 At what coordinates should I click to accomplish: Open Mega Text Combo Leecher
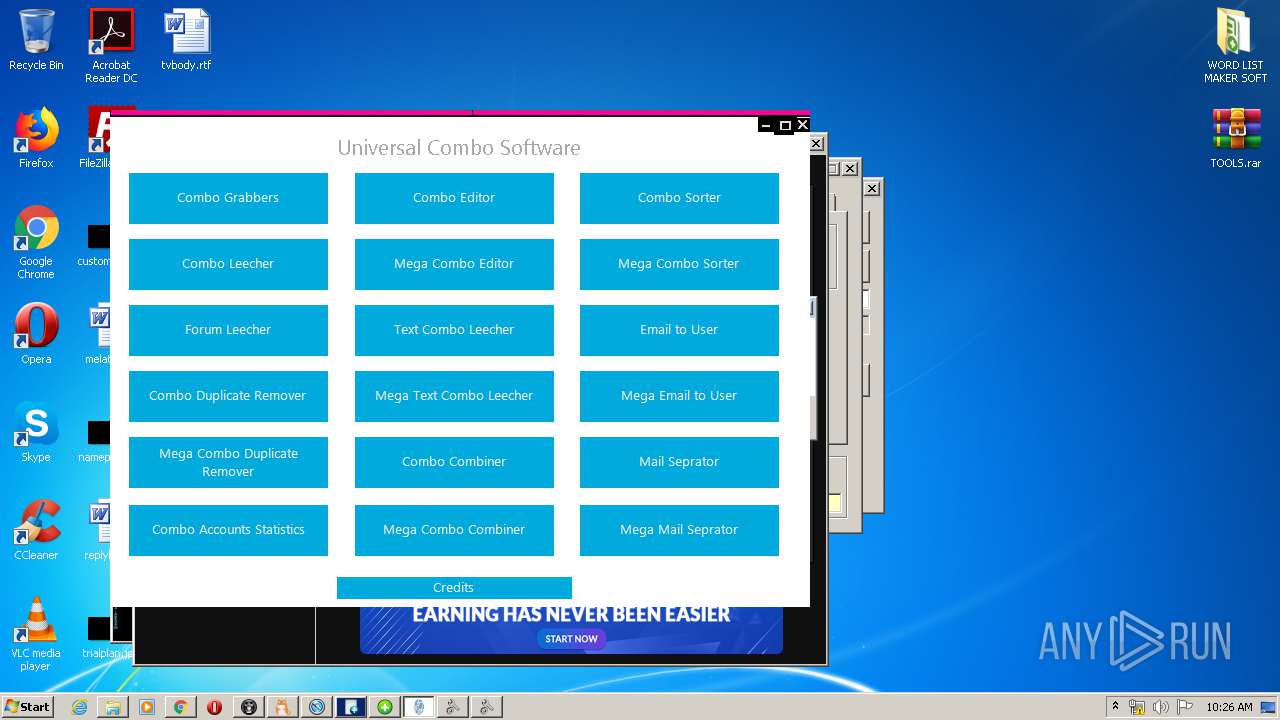(454, 396)
